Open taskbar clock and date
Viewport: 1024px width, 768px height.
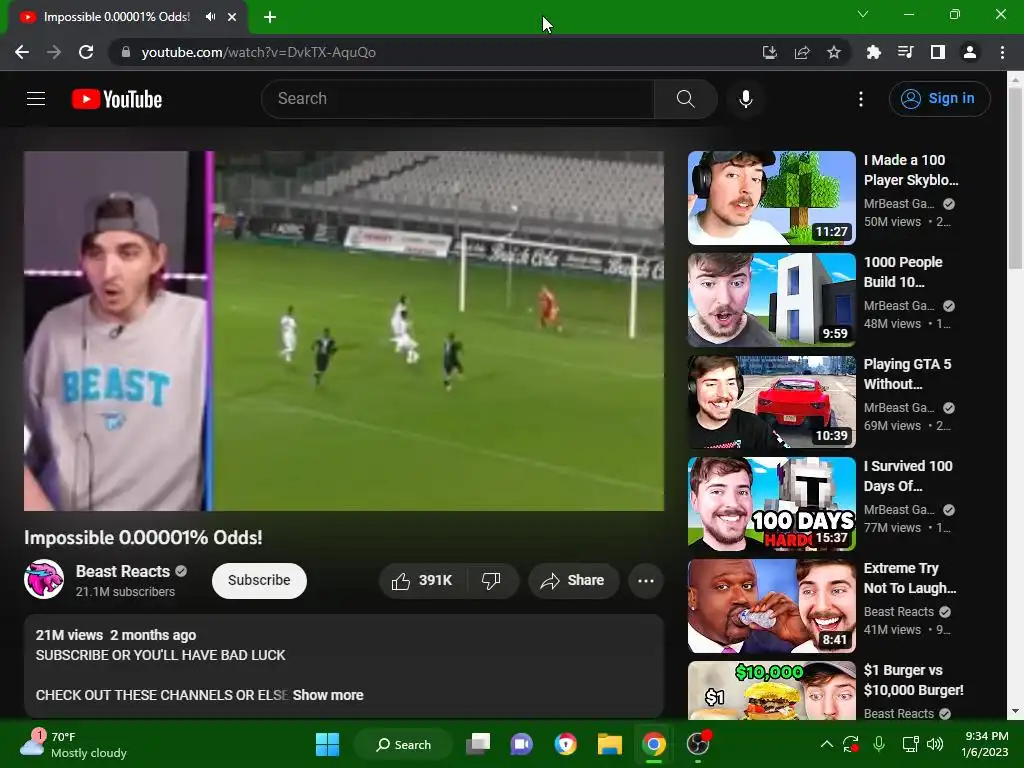986,744
